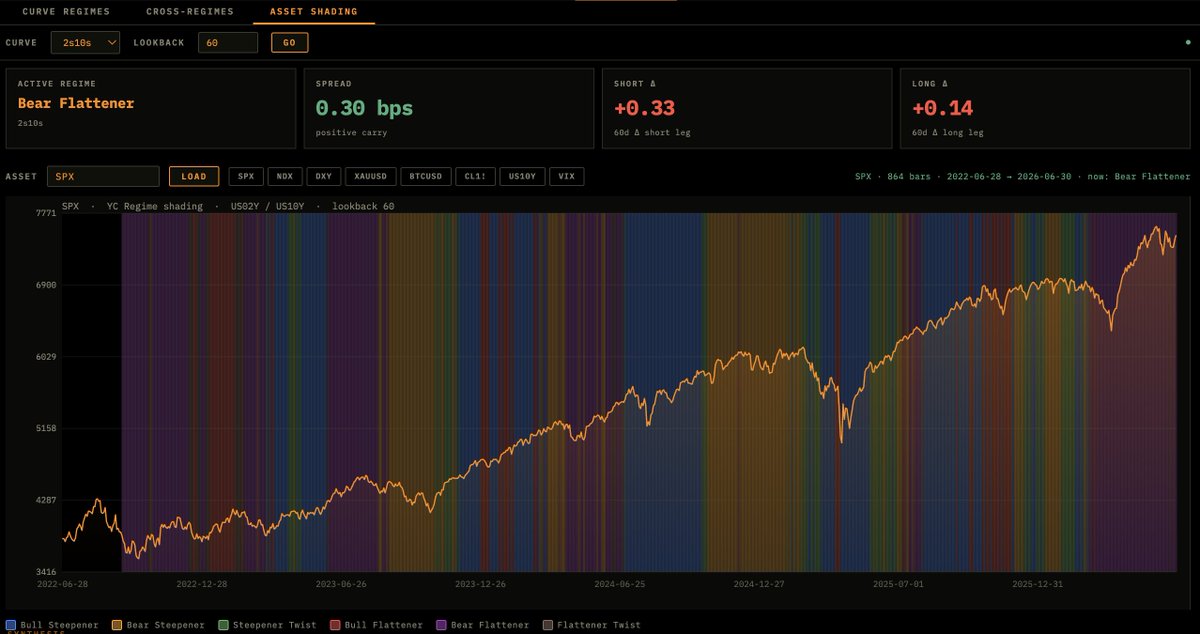This screenshot has width=1200, height=634.
Task: Click the LOAD button
Action: pyautogui.click(x=194, y=176)
